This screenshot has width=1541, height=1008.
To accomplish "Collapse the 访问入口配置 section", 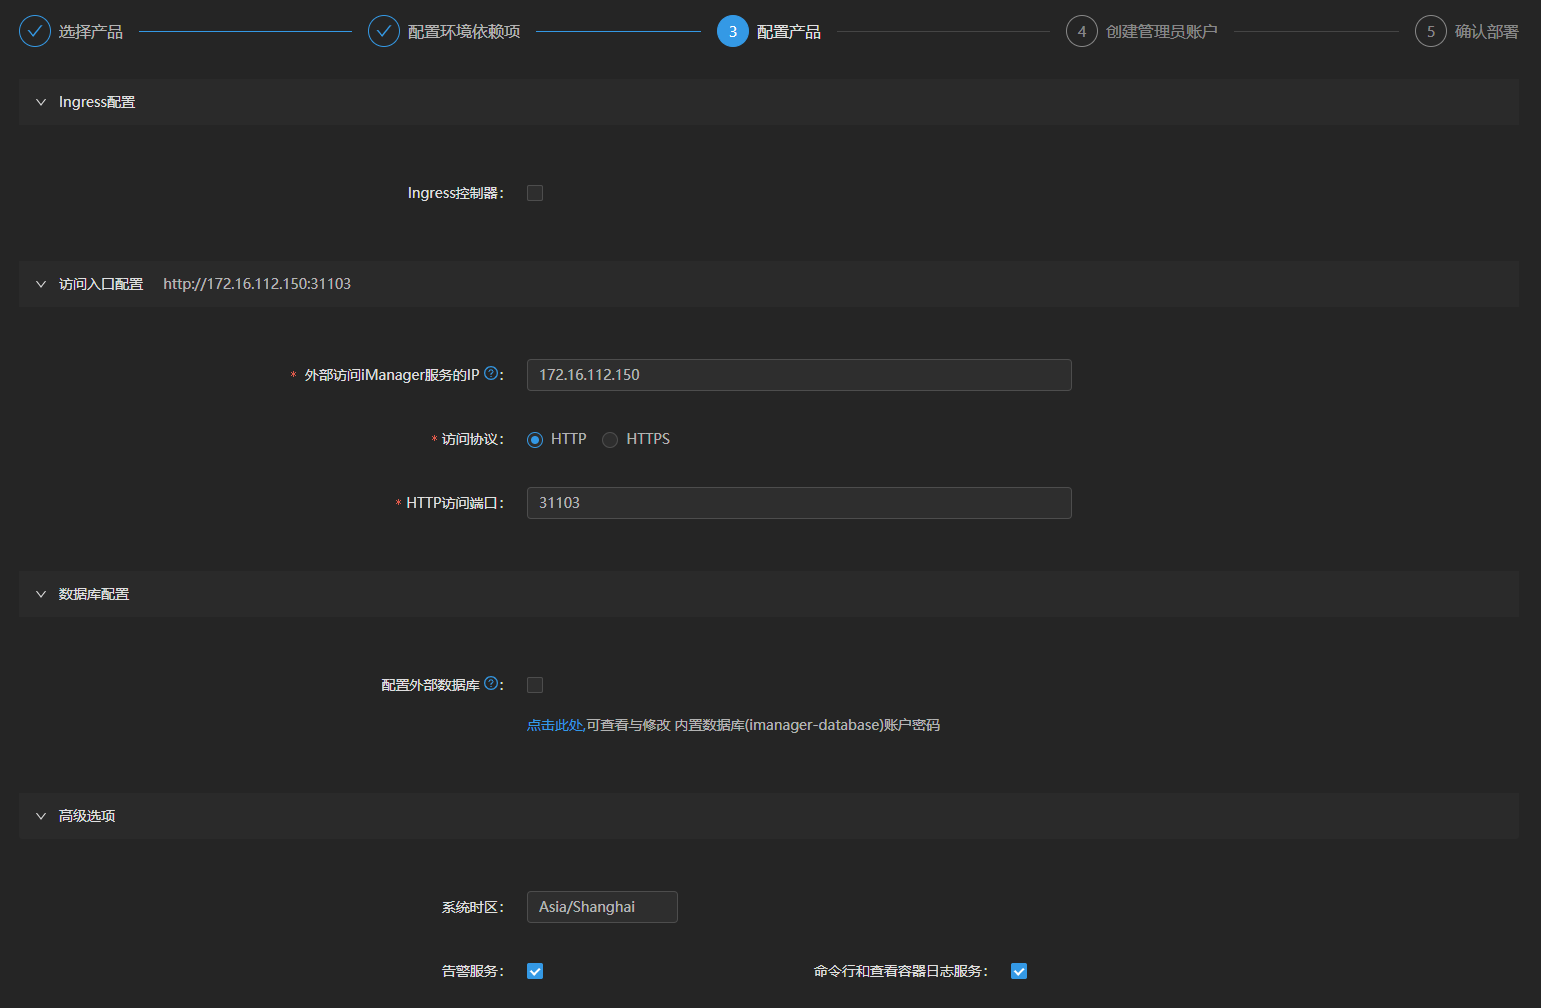I will [40, 284].
